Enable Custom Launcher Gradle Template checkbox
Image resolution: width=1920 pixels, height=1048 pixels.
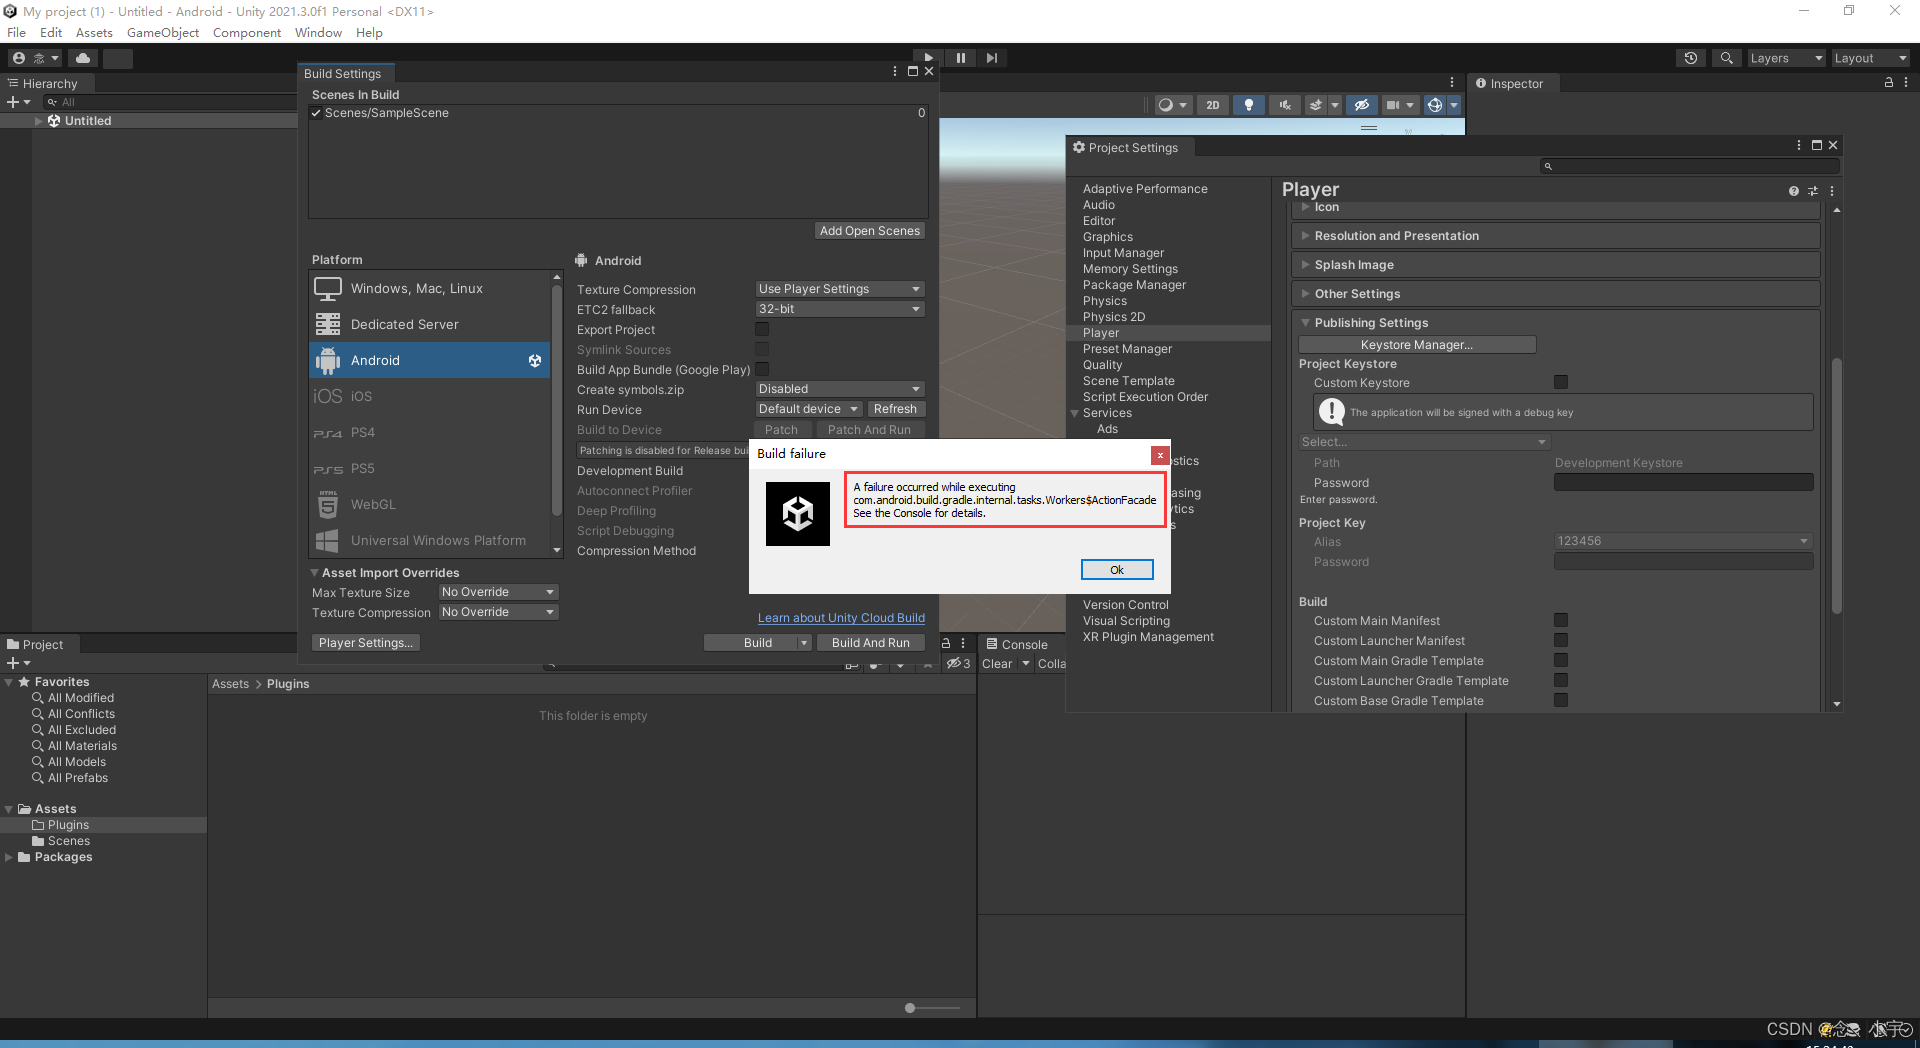(1561, 680)
